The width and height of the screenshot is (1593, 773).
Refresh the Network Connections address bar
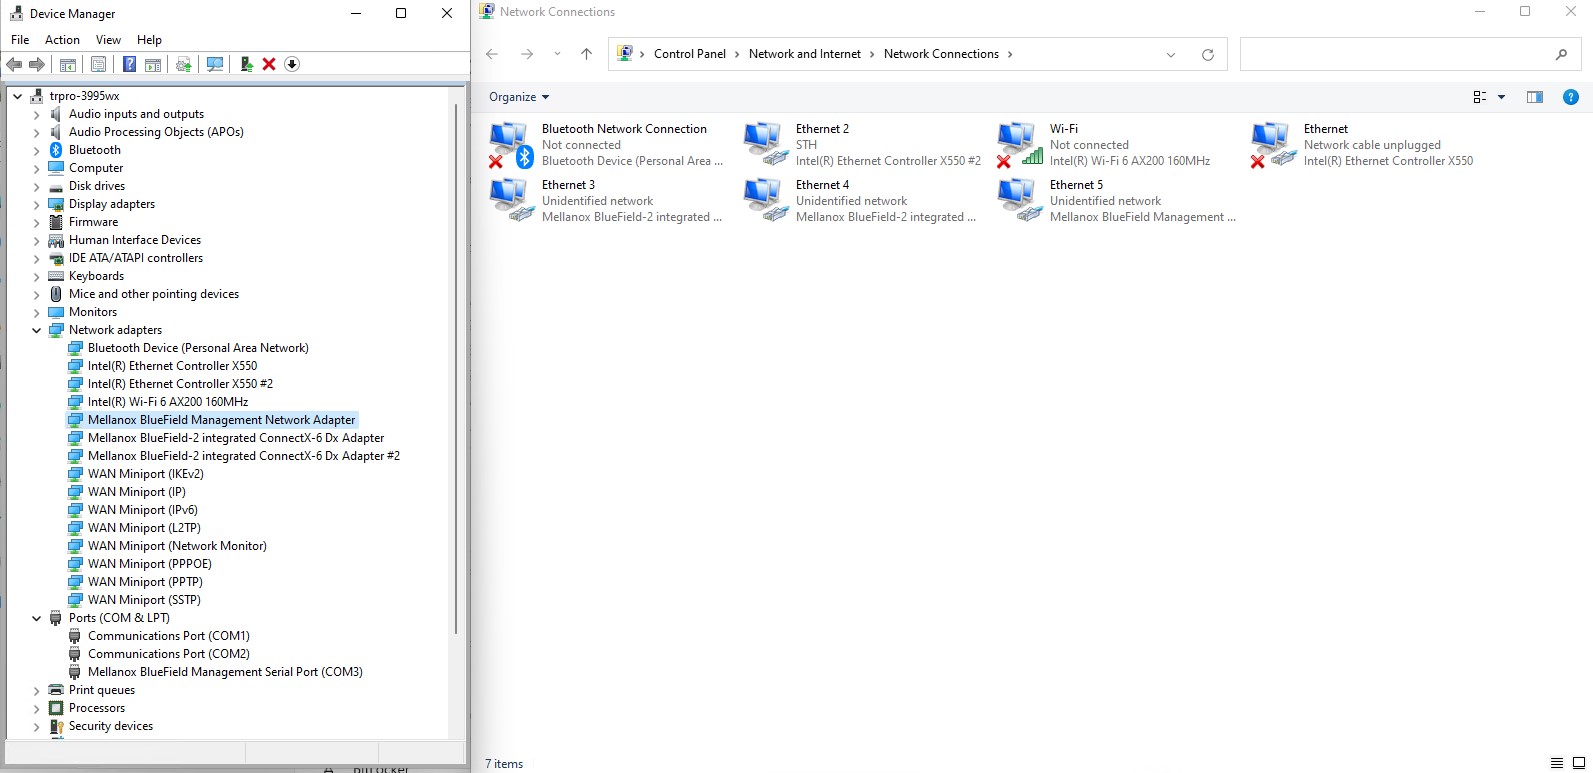click(x=1208, y=55)
